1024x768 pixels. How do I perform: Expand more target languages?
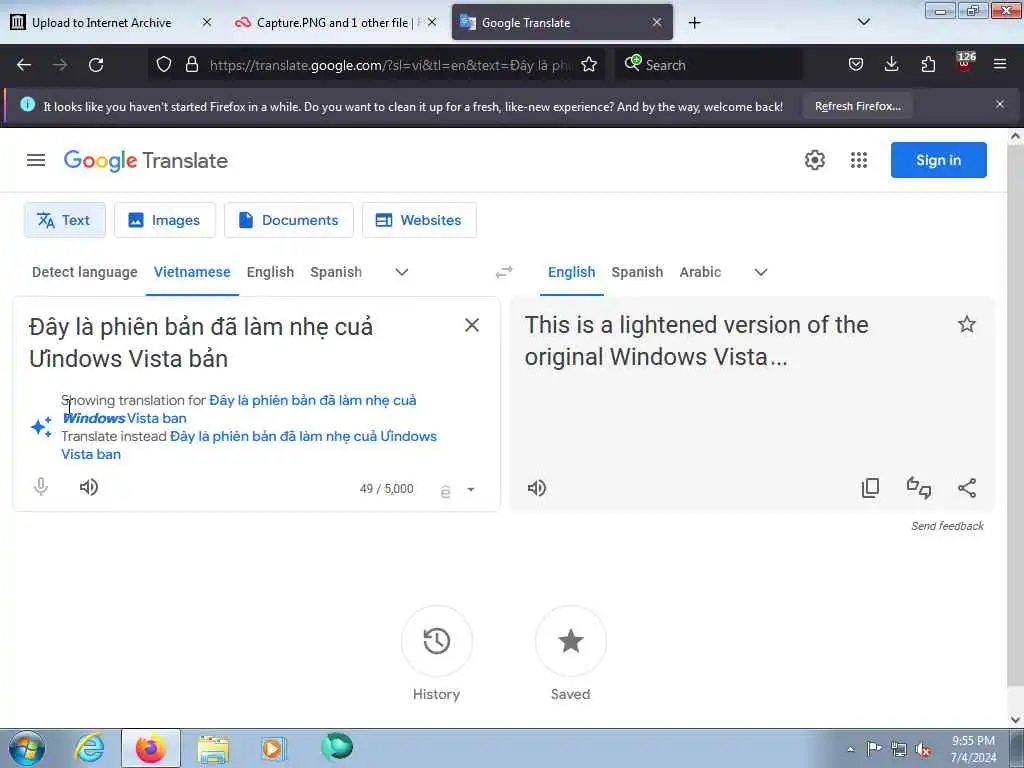[x=761, y=272]
